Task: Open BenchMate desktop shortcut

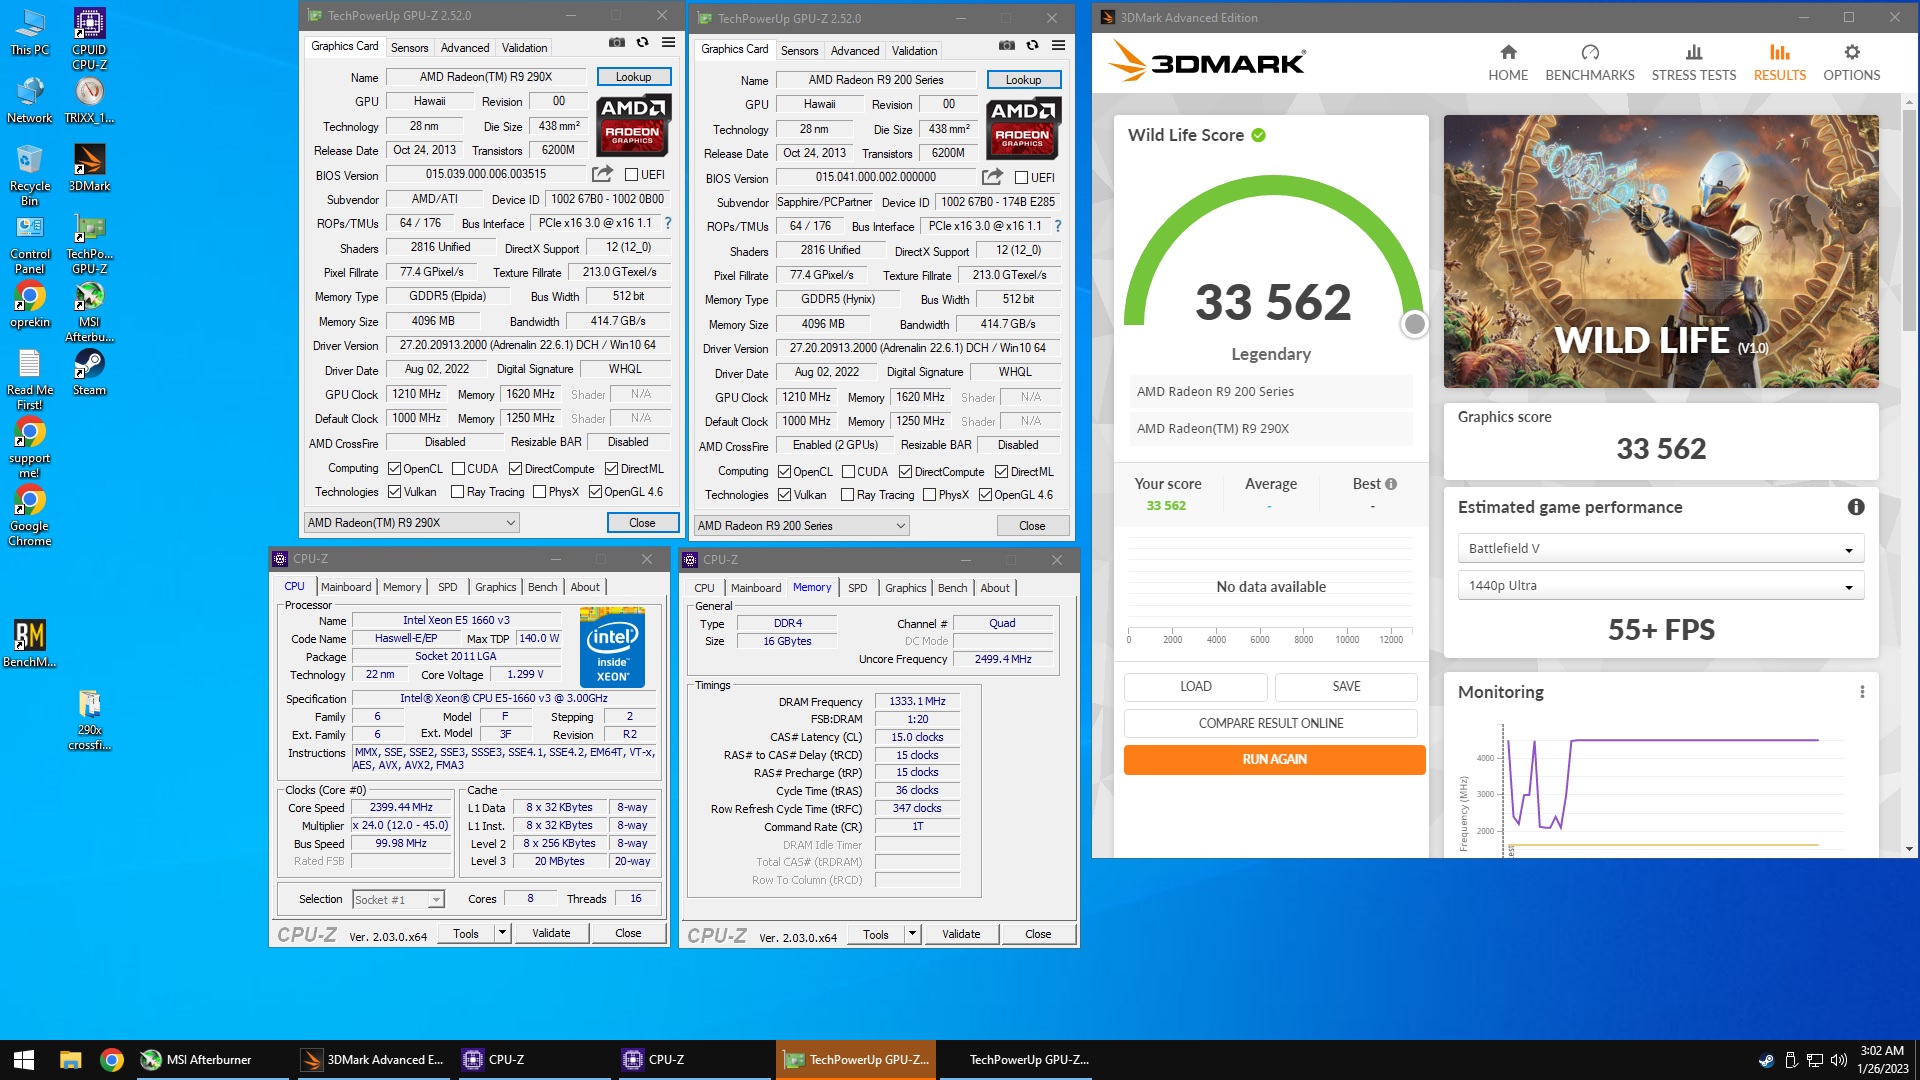Action: [29, 644]
